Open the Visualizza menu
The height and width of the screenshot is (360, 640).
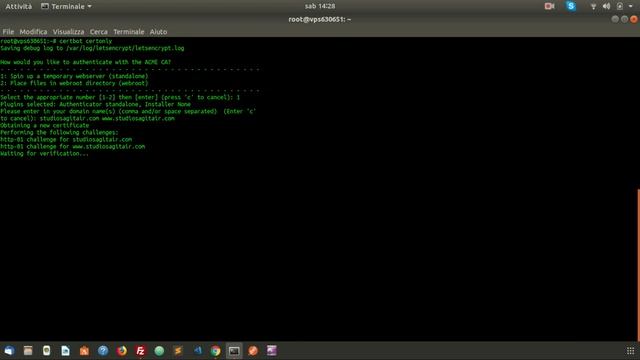pos(69,32)
